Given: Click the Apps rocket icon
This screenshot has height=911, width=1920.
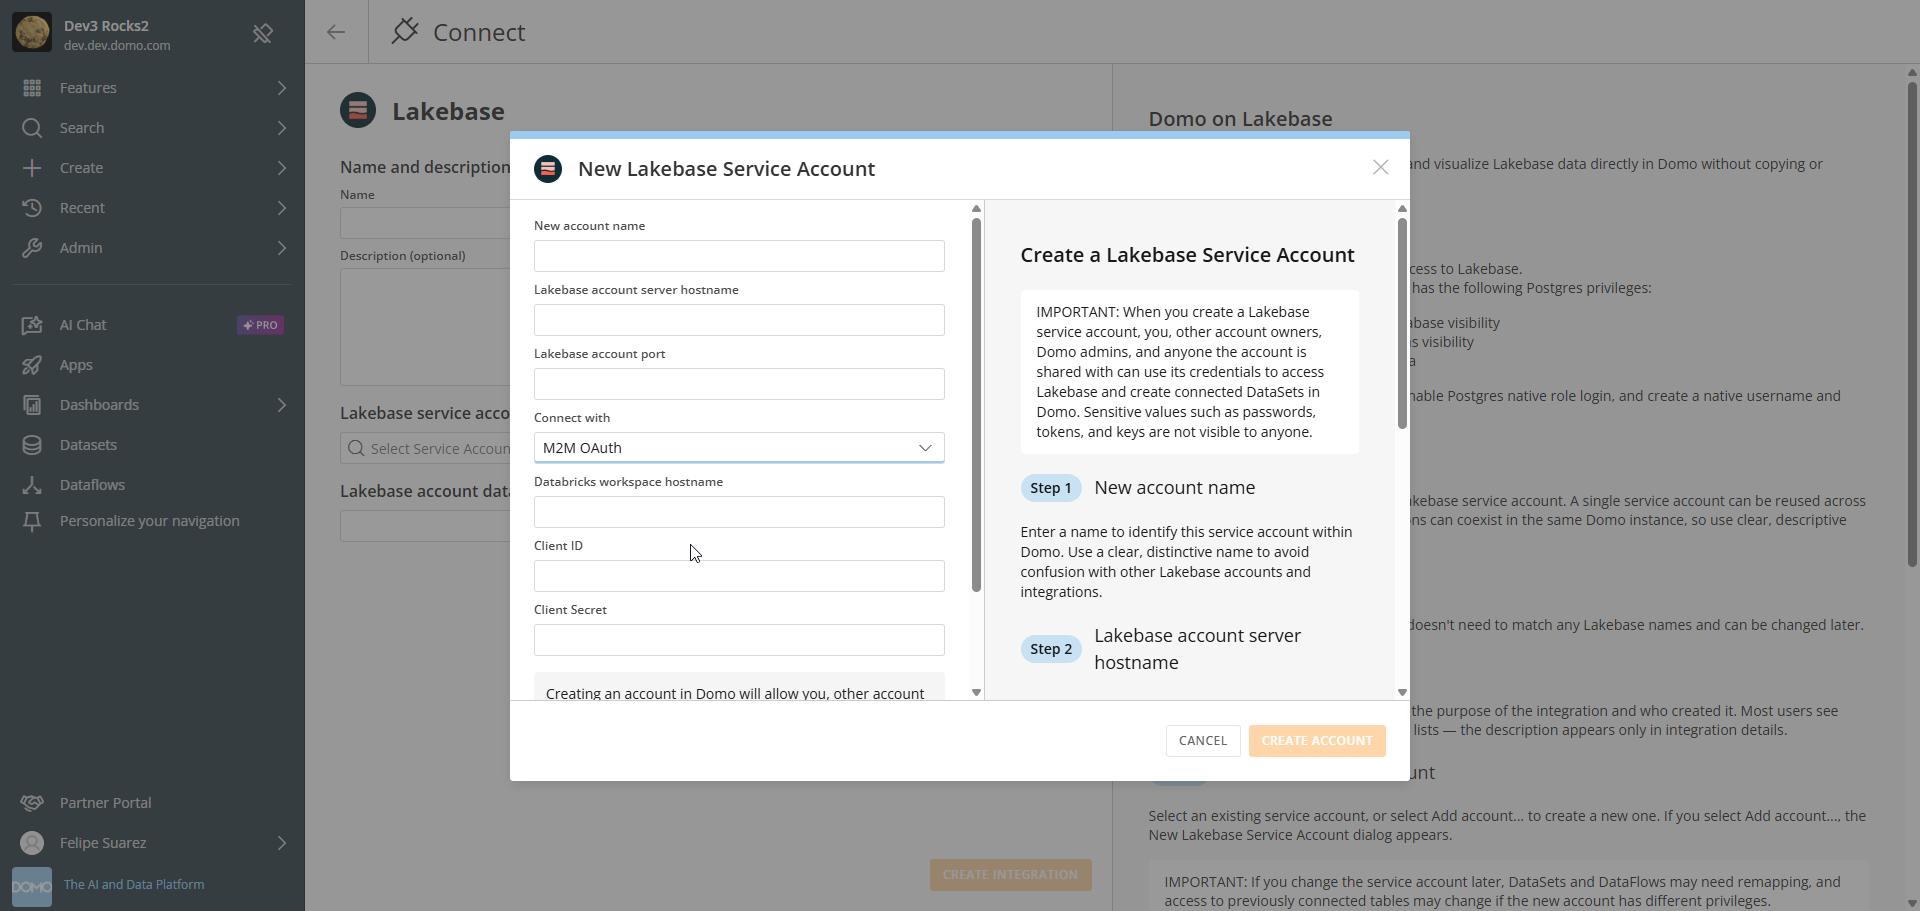Looking at the screenshot, I should pos(32,365).
